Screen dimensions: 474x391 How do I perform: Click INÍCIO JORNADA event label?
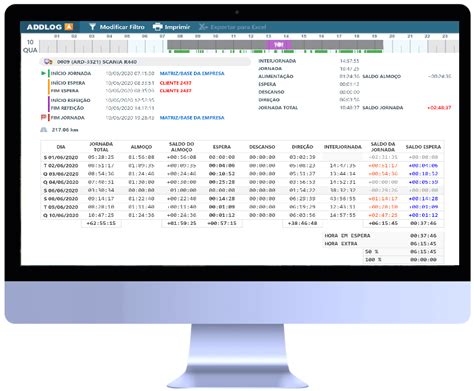pos(71,73)
